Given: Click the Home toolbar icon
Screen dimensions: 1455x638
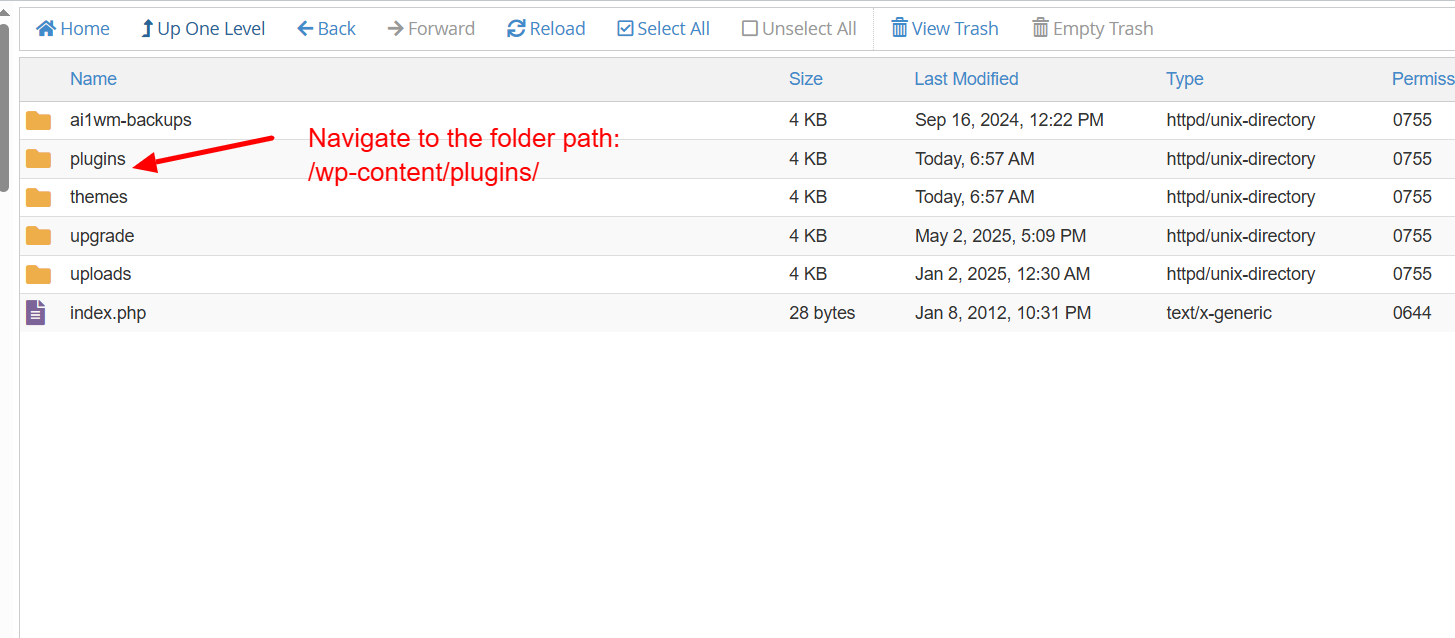Looking at the screenshot, I should coord(46,29).
